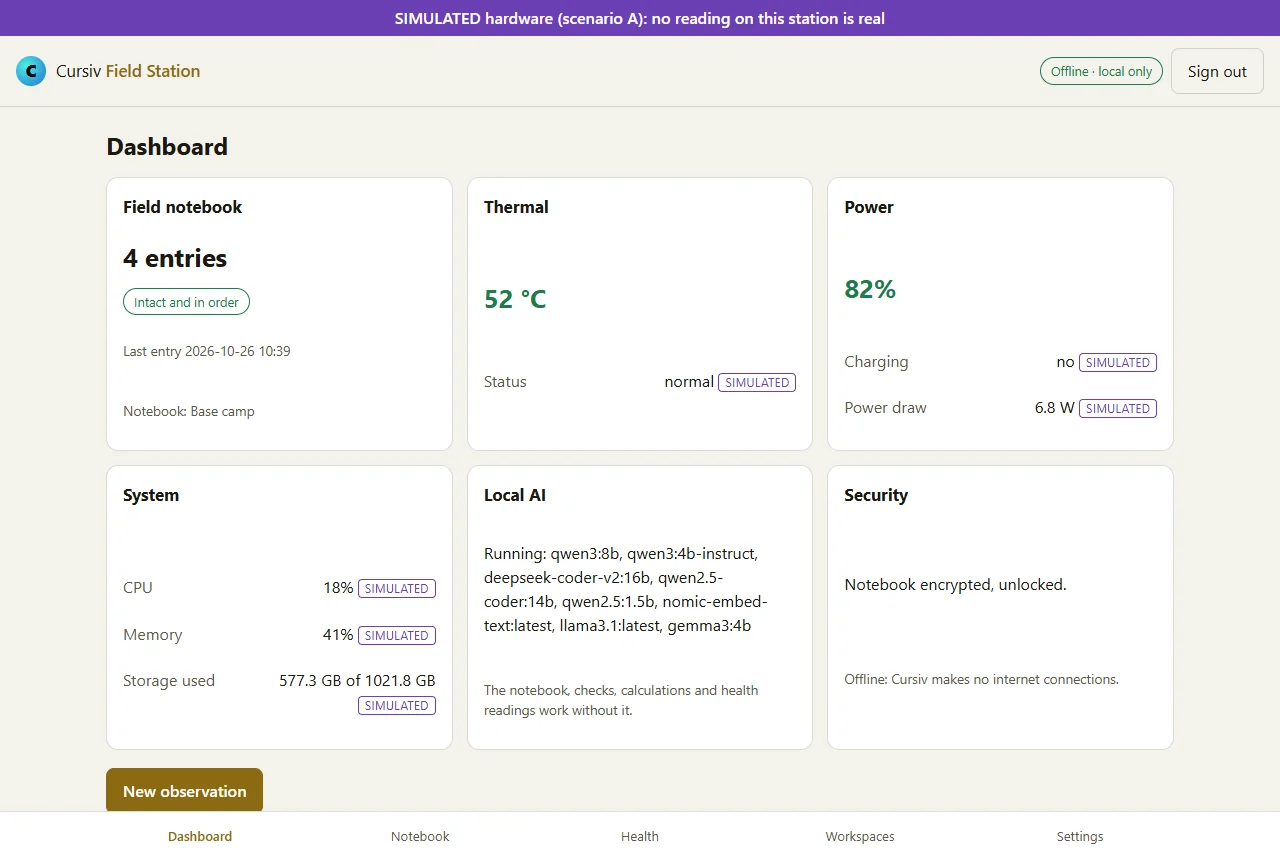
Task: Open the Dashboard tab
Action: (200, 836)
